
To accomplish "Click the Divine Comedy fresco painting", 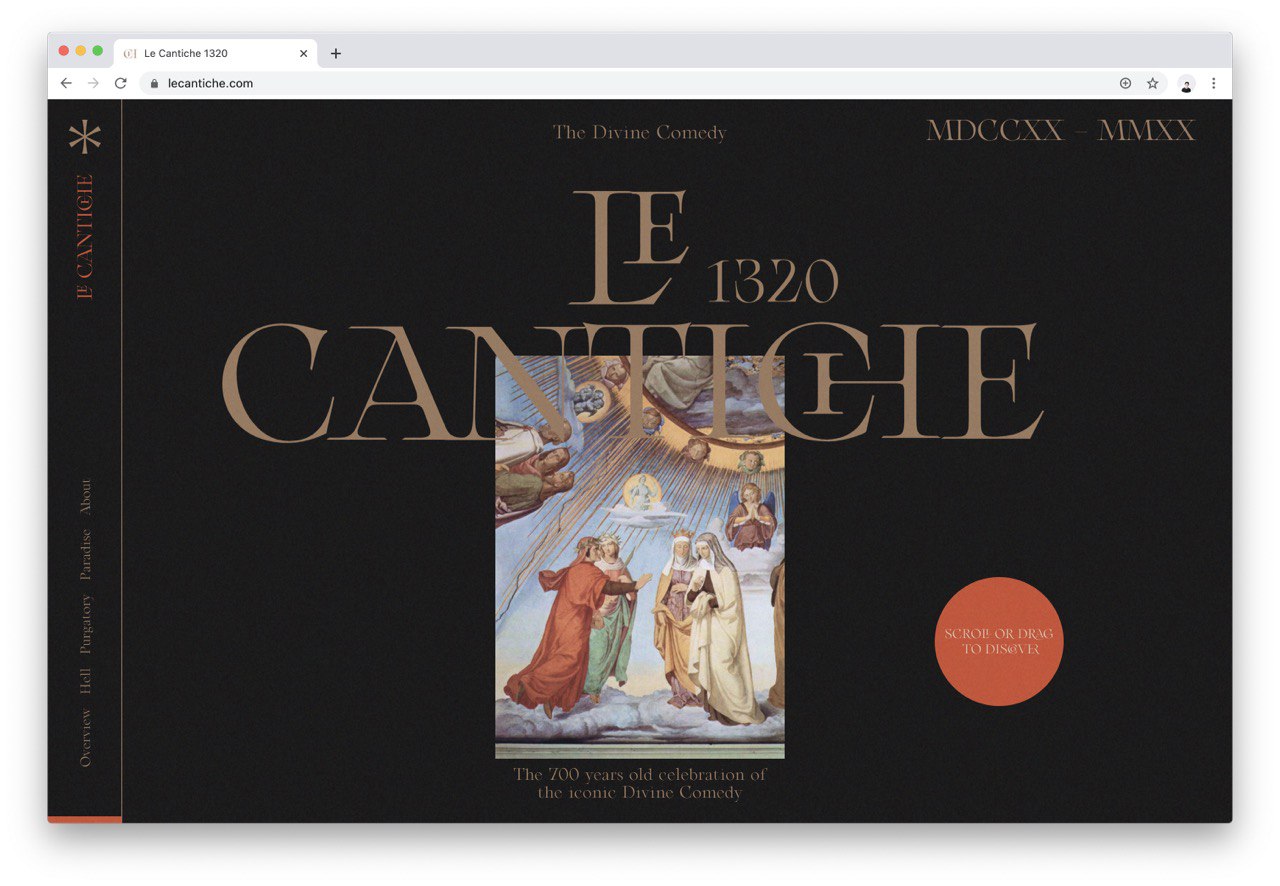I will pos(640,557).
